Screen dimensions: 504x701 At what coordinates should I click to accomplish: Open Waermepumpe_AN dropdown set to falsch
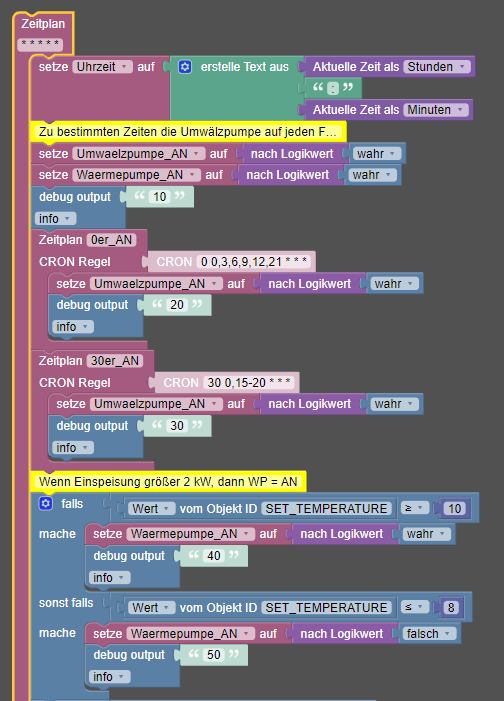[x=191, y=633]
